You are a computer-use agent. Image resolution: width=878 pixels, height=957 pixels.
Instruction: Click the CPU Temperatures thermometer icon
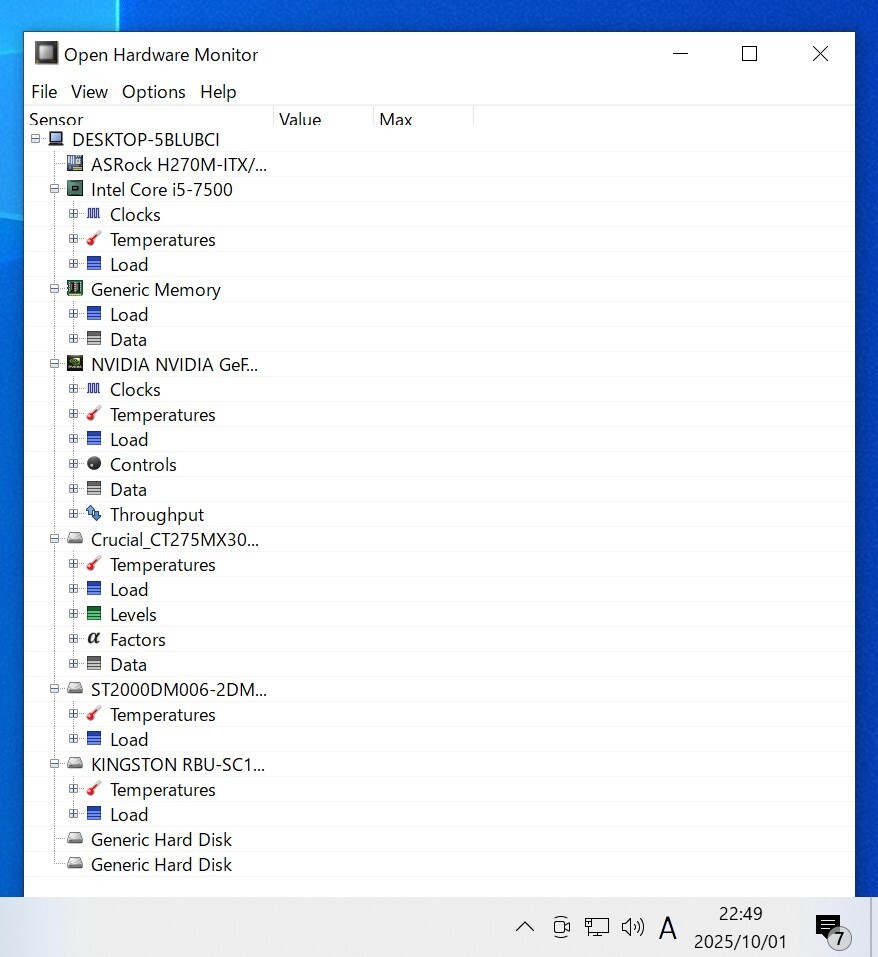(94, 239)
